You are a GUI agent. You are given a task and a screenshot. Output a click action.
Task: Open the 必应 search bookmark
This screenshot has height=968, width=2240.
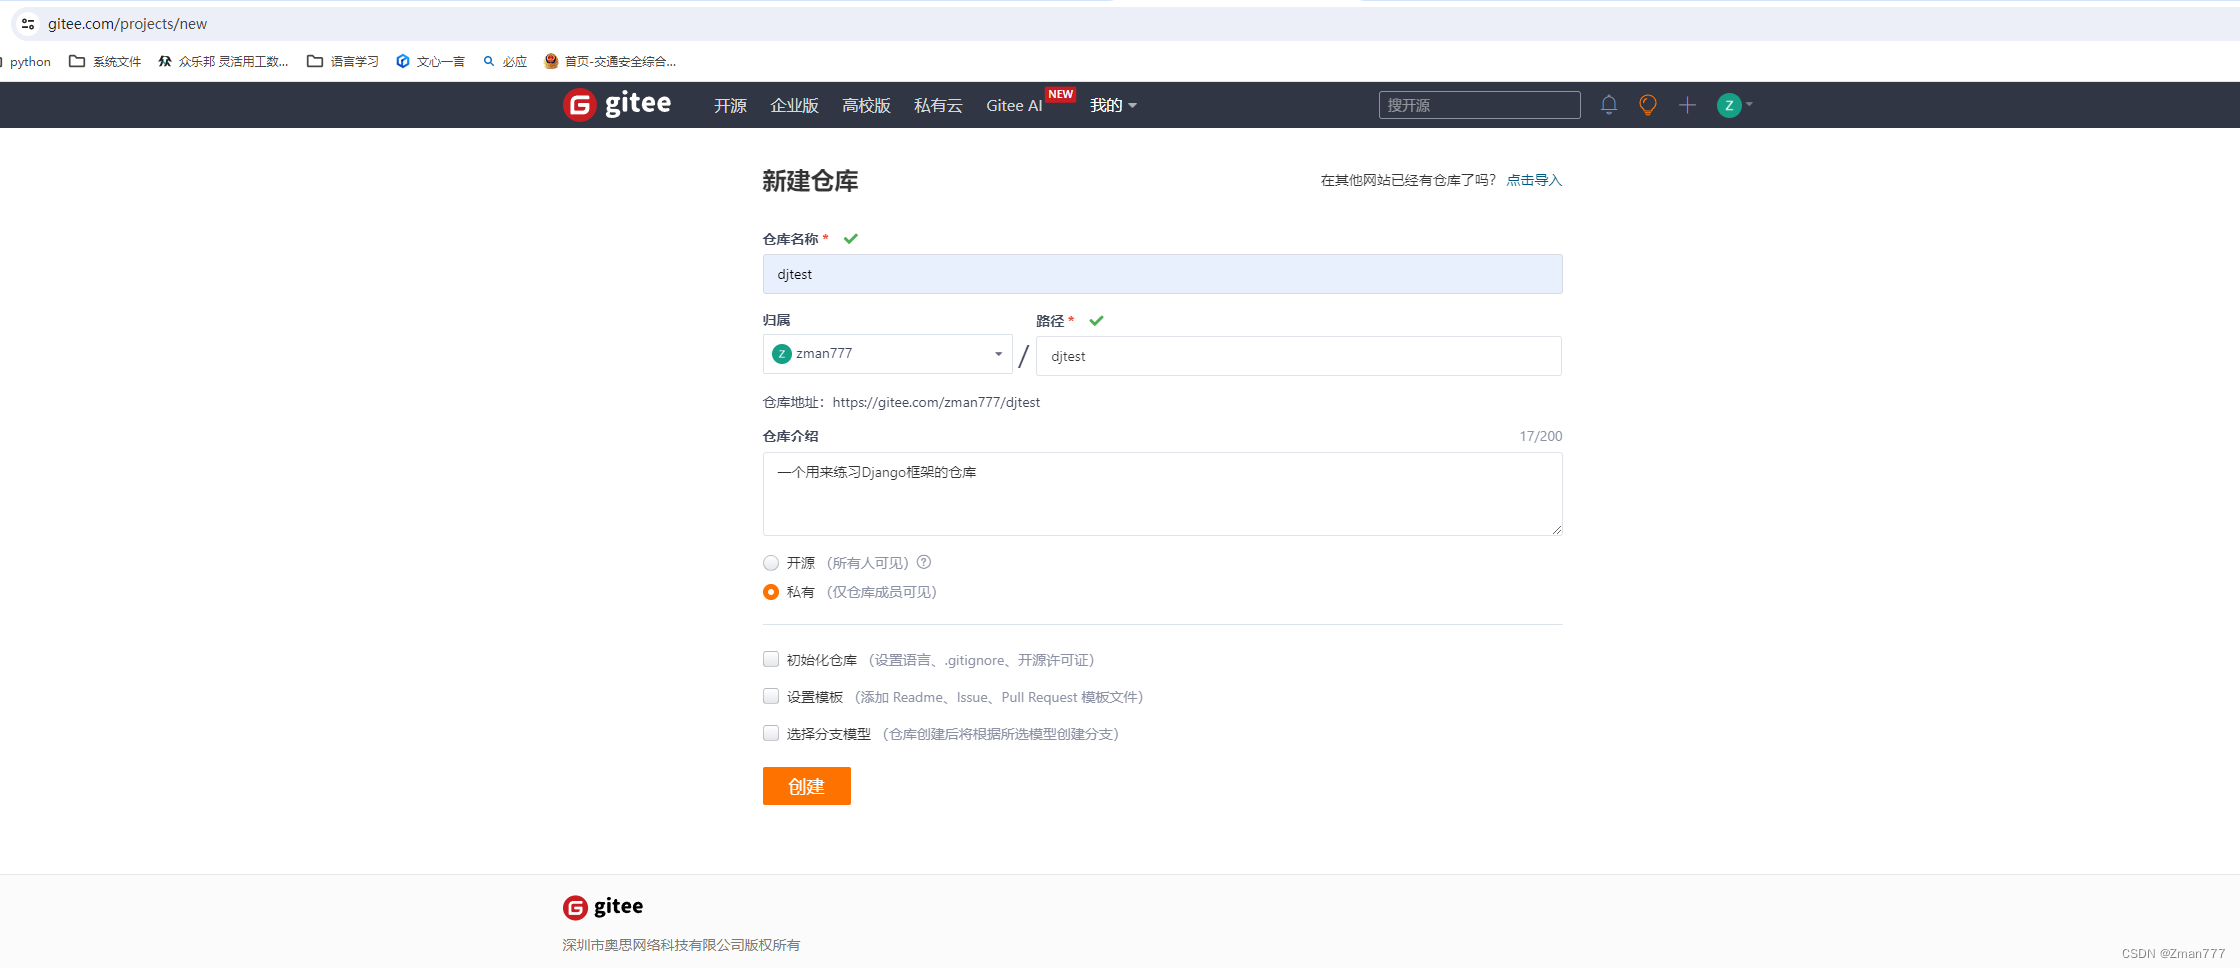click(x=505, y=61)
